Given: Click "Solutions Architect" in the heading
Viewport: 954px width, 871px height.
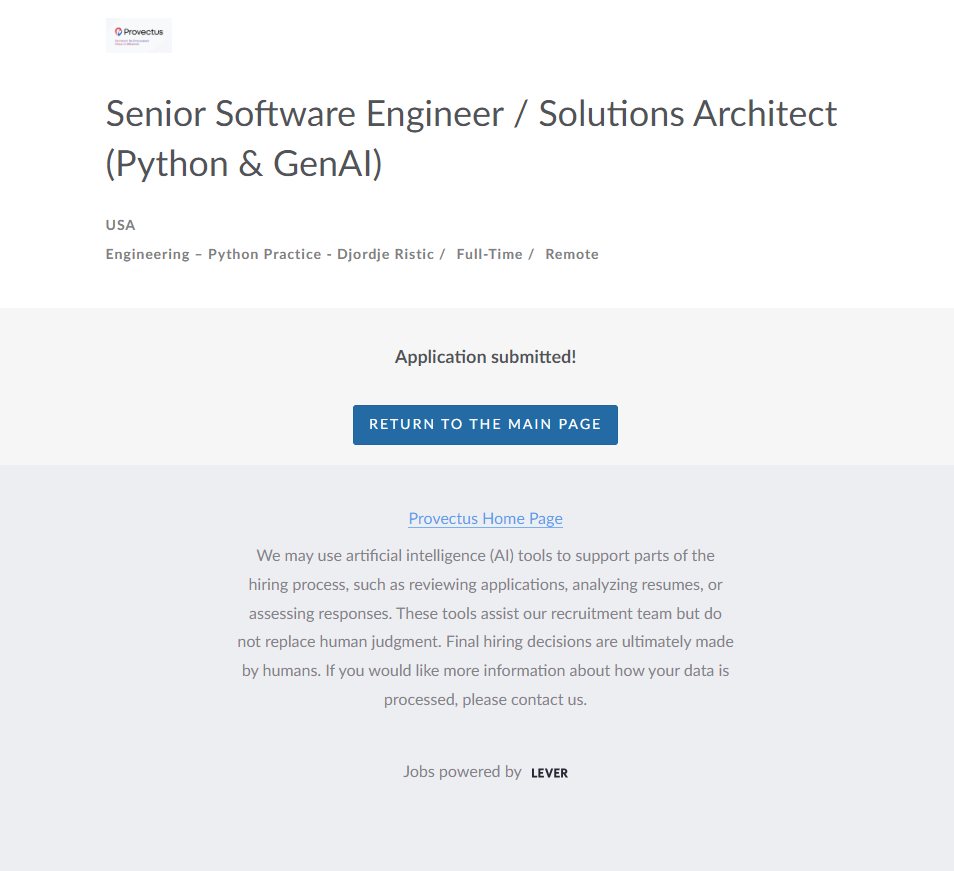Looking at the screenshot, I should coord(688,114).
